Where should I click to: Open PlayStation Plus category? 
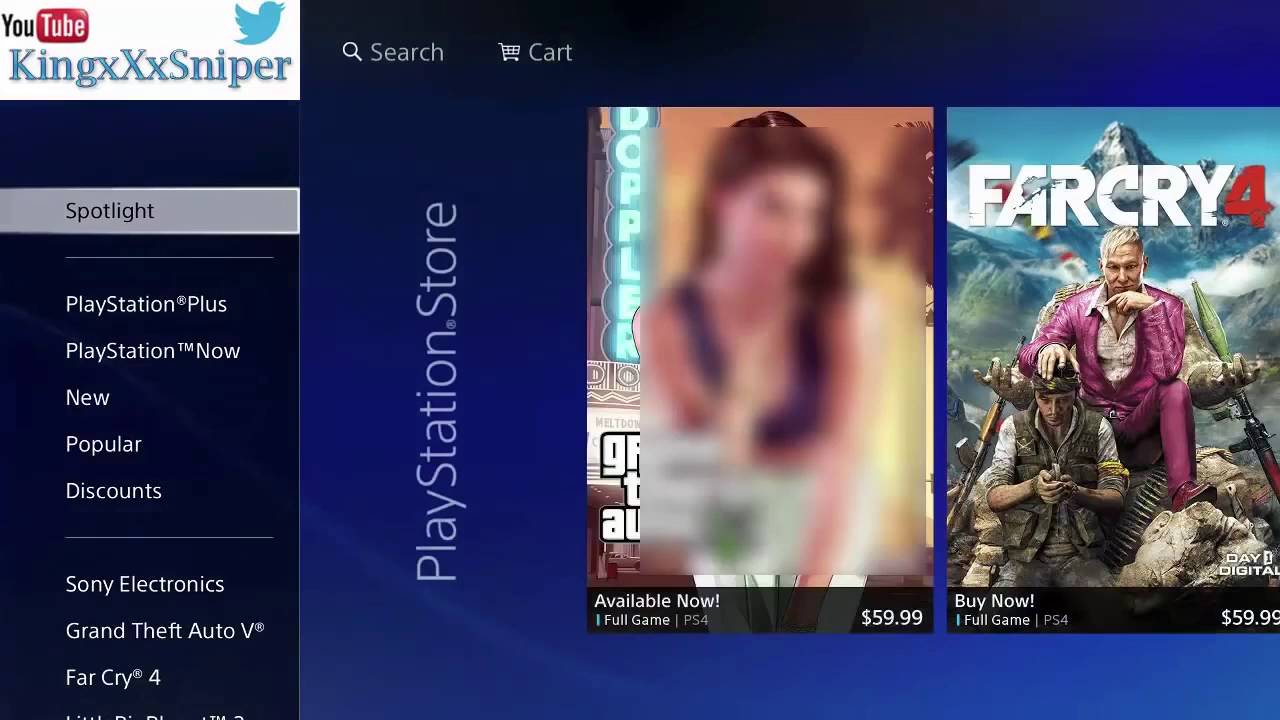point(146,304)
